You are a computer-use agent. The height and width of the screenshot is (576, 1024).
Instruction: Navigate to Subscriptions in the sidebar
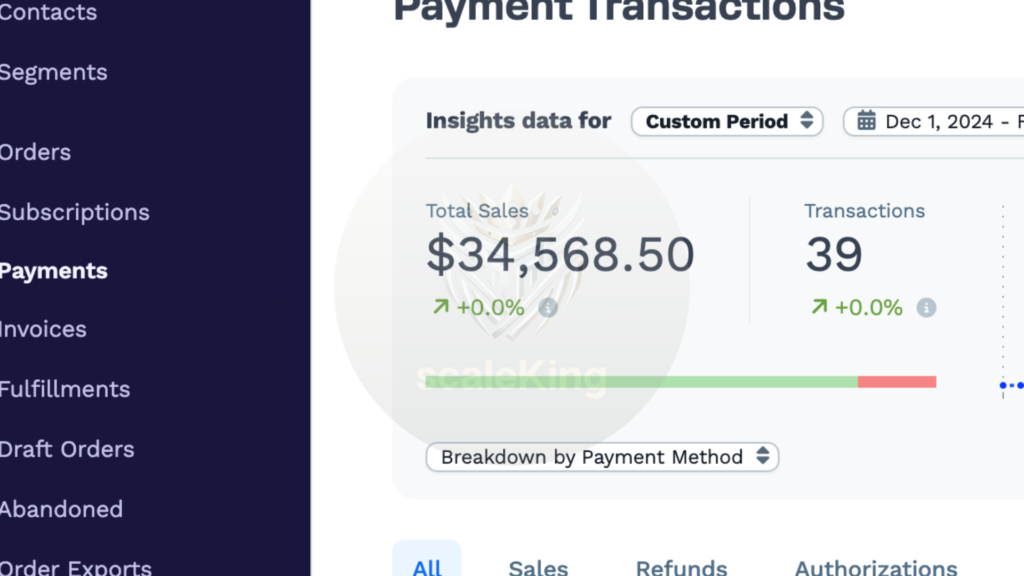point(74,212)
